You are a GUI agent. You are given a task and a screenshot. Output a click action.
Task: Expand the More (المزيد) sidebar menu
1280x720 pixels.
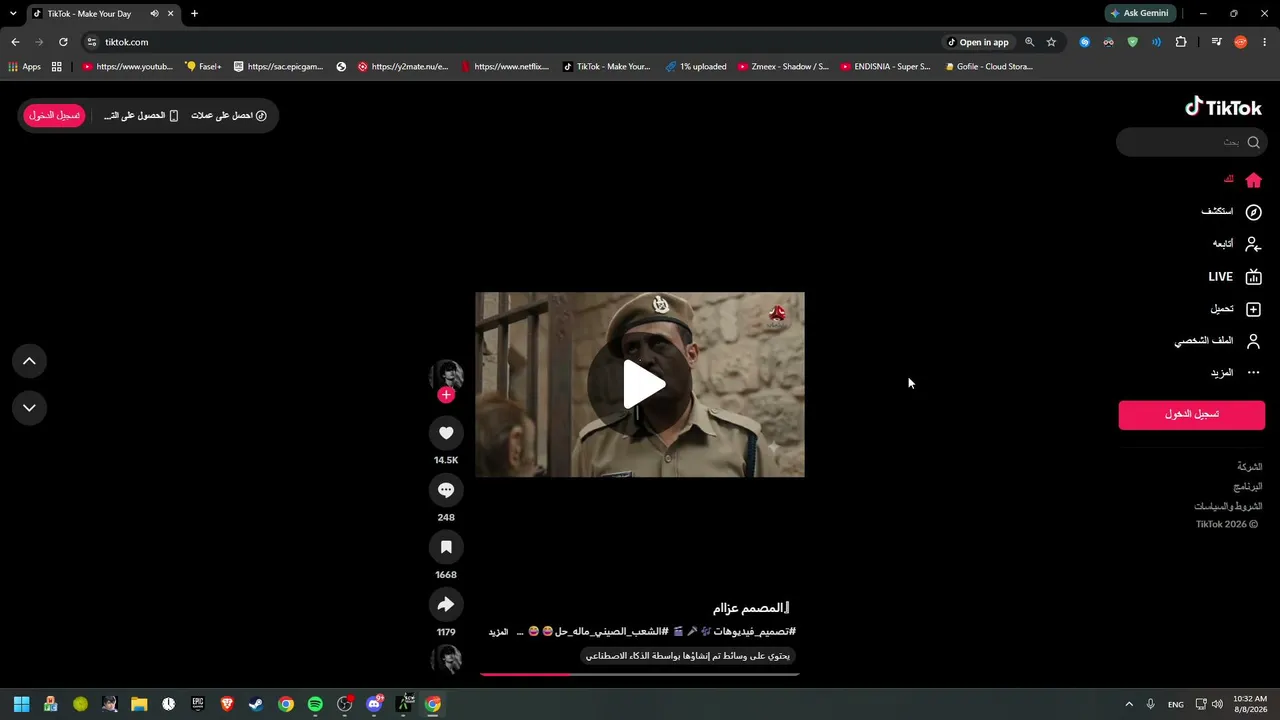coord(1236,373)
